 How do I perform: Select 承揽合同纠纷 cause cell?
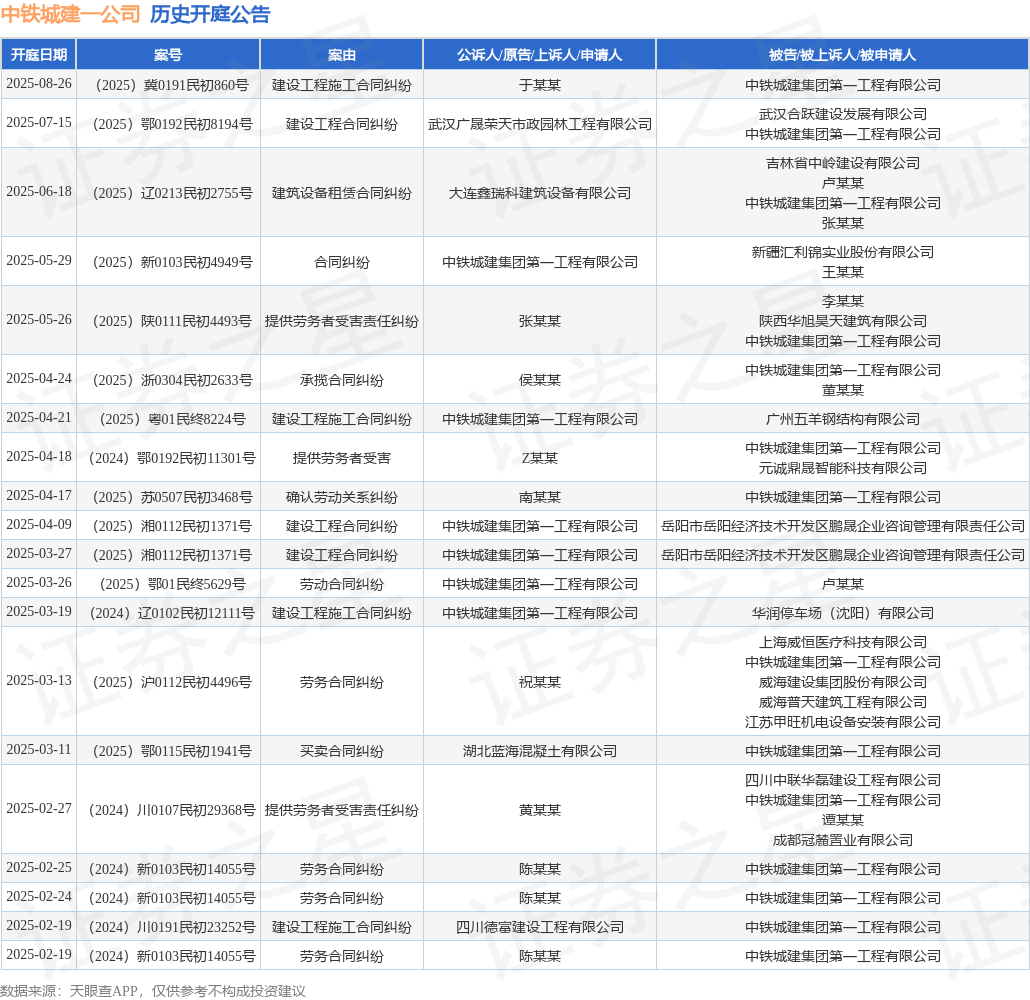tap(342, 380)
